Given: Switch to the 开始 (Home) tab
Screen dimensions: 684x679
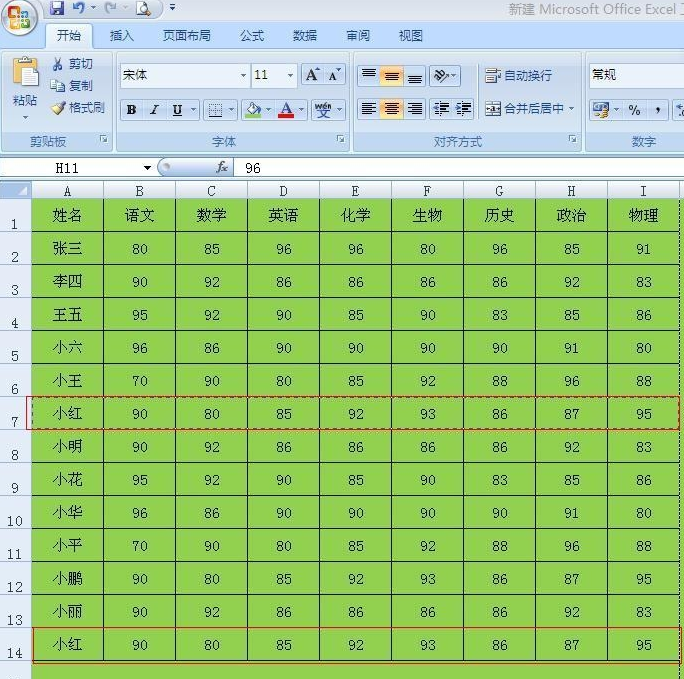Looking at the screenshot, I should (x=68, y=35).
